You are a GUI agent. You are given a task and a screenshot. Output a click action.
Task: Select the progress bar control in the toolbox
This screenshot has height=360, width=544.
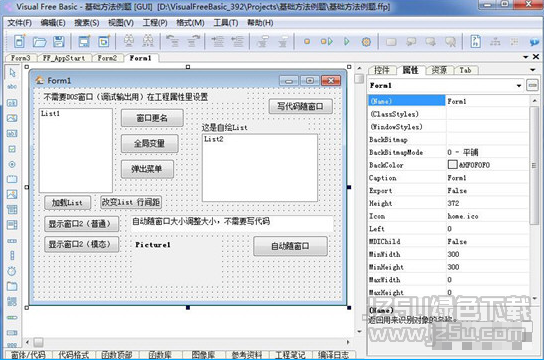12,317
